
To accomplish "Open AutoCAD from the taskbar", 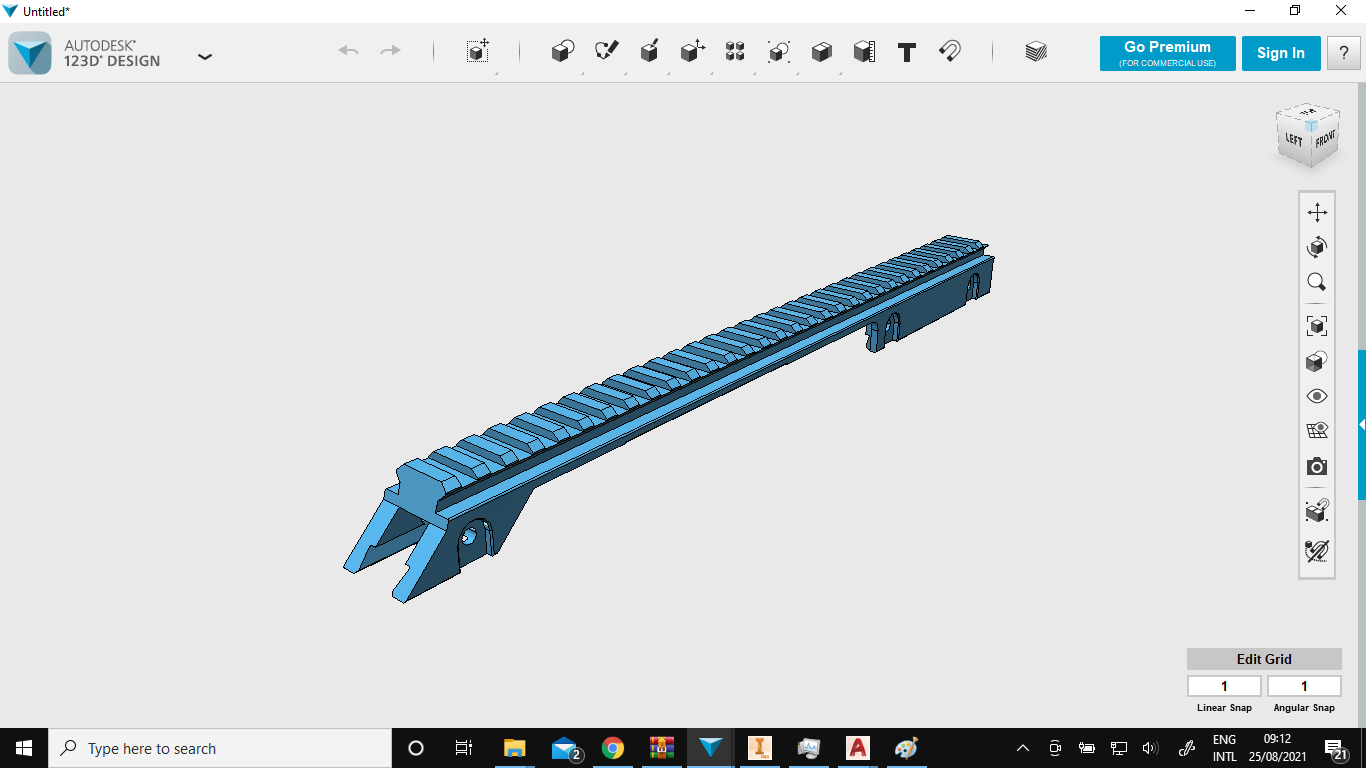I will (858, 748).
